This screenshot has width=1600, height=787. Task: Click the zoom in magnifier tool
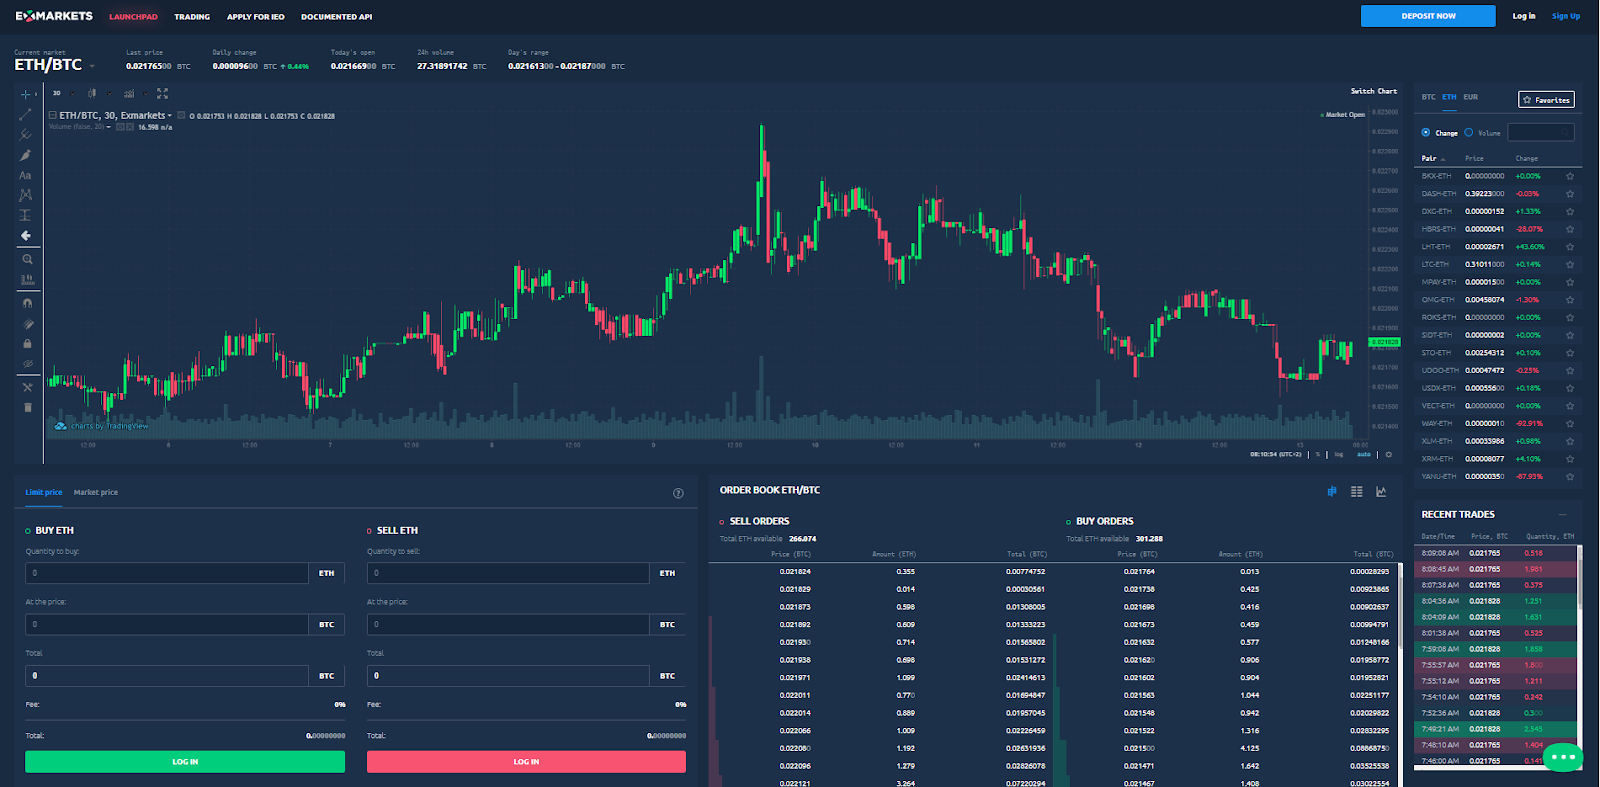[27, 259]
